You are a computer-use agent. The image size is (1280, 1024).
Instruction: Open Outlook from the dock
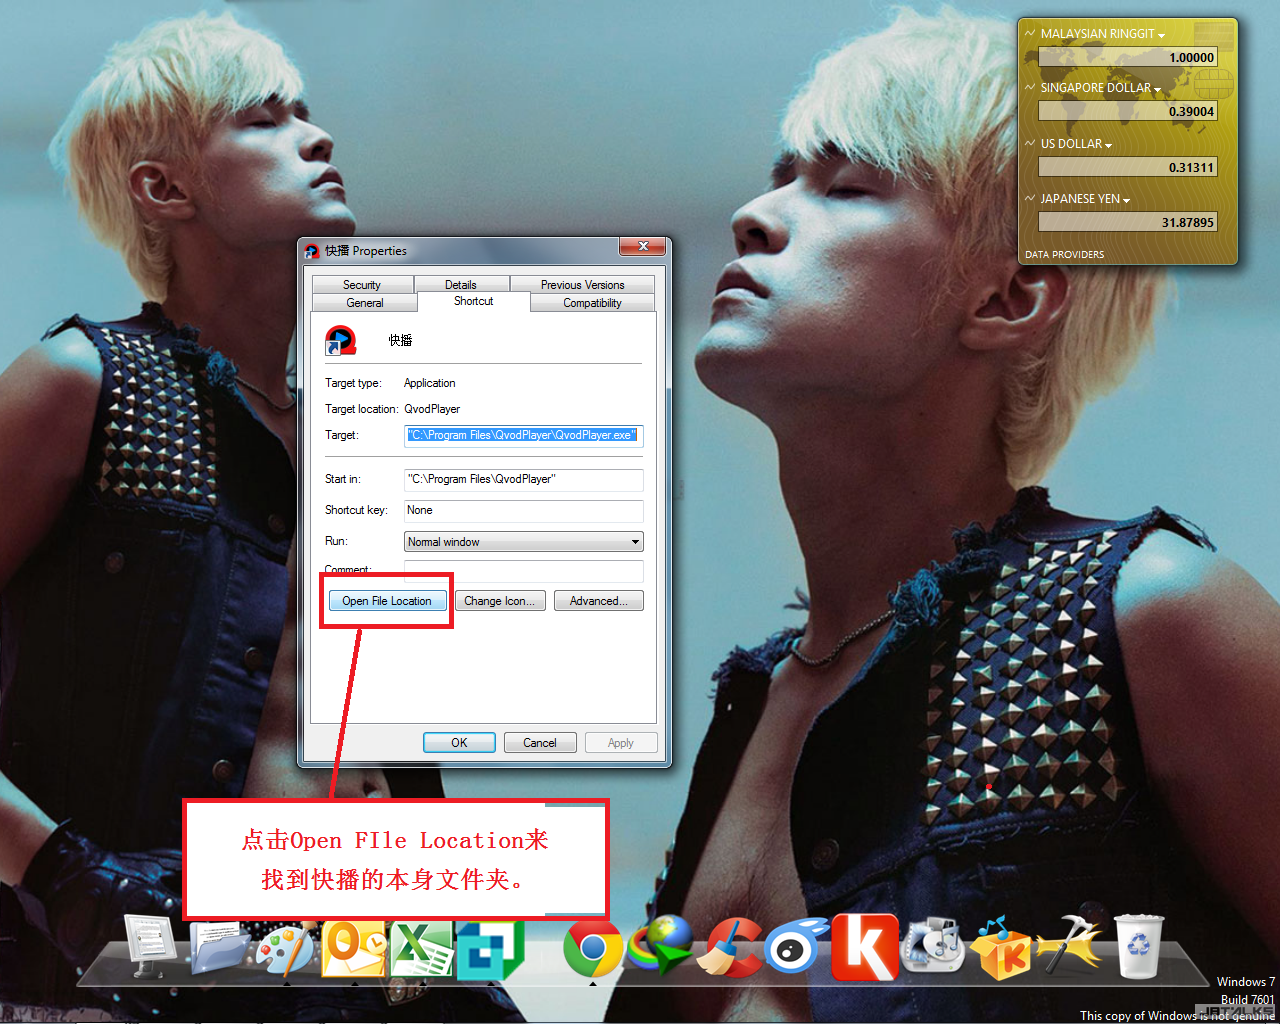point(354,948)
